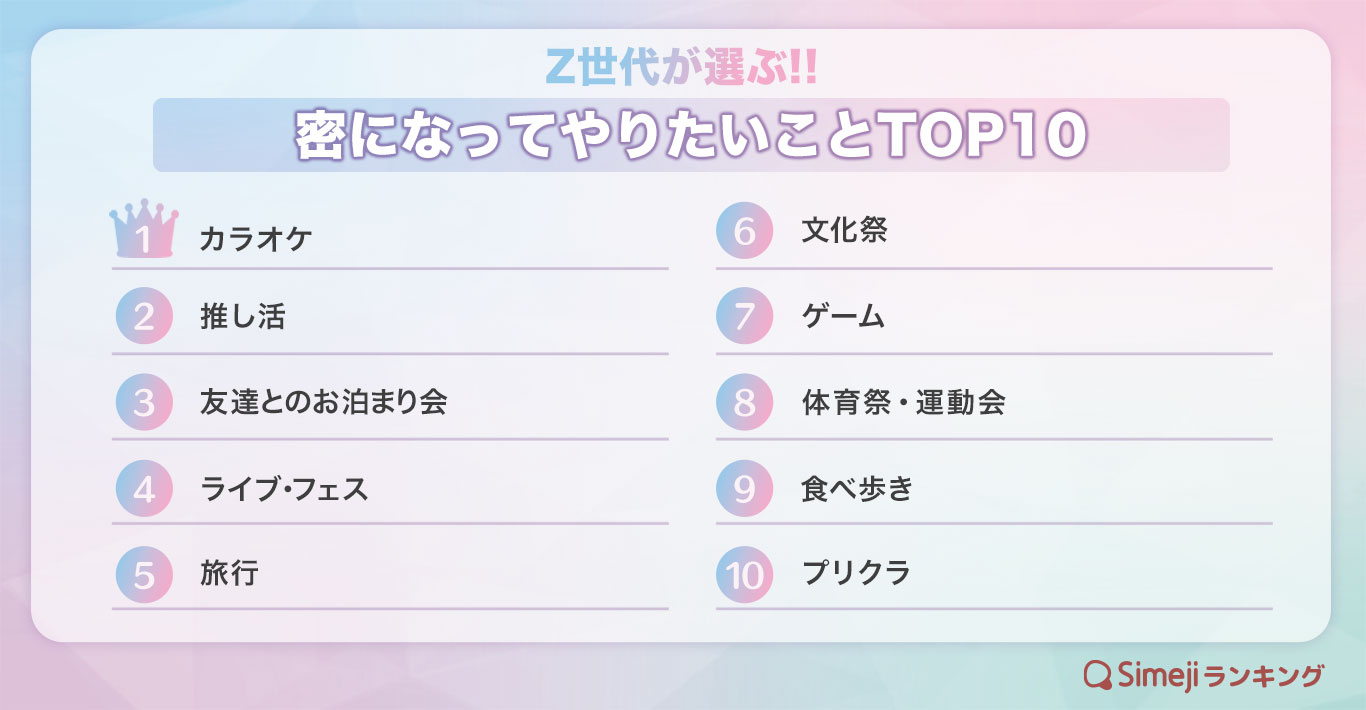Click the number 5 rank badge

pos(144,575)
